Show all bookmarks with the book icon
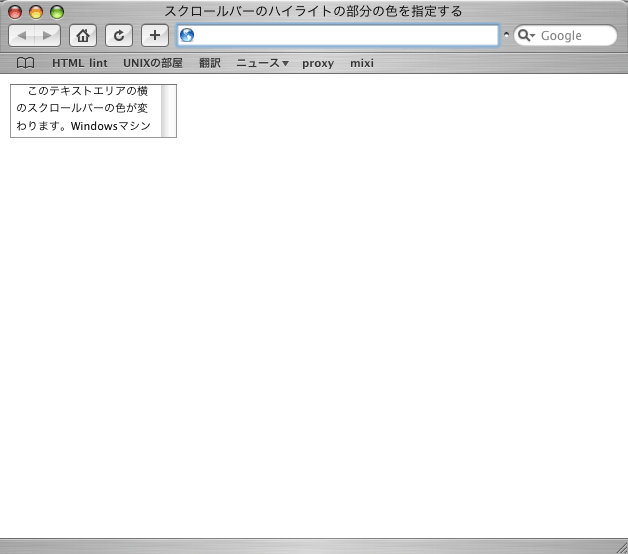The height and width of the screenshot is (554, 628). click(25, 63)
